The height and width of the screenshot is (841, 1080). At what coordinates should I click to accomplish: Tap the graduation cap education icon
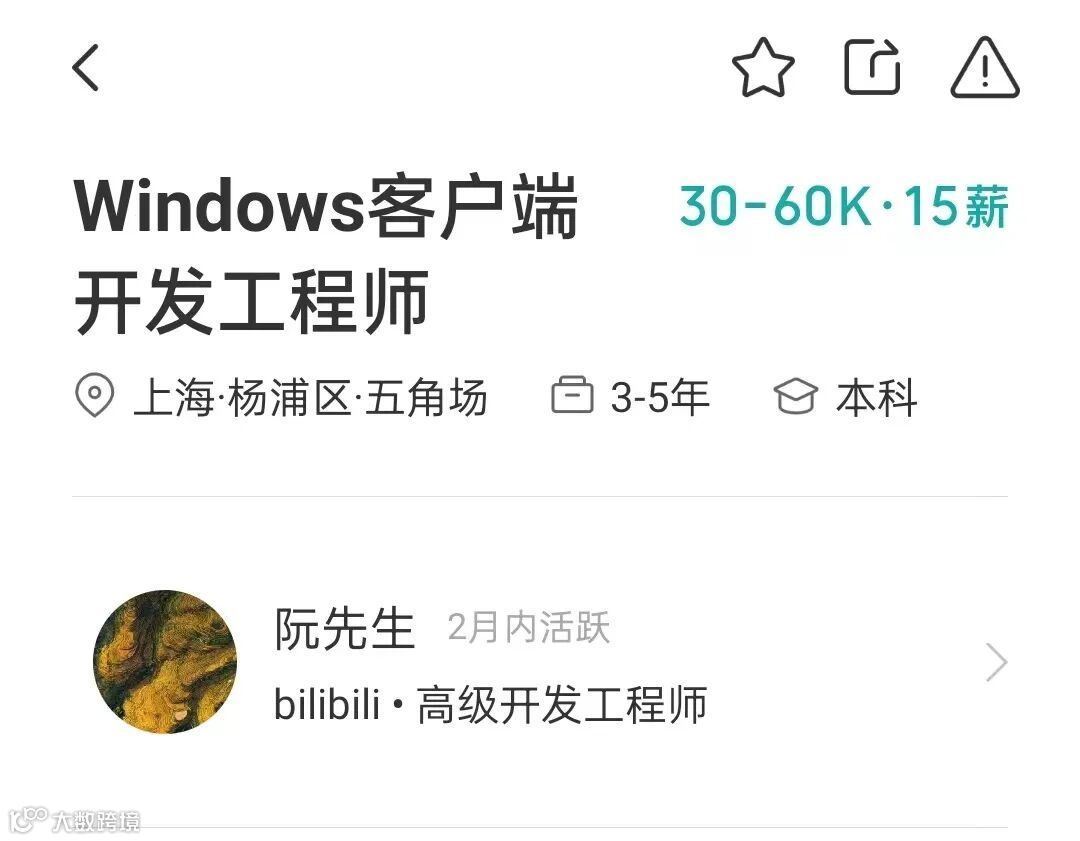click(796, 396)
